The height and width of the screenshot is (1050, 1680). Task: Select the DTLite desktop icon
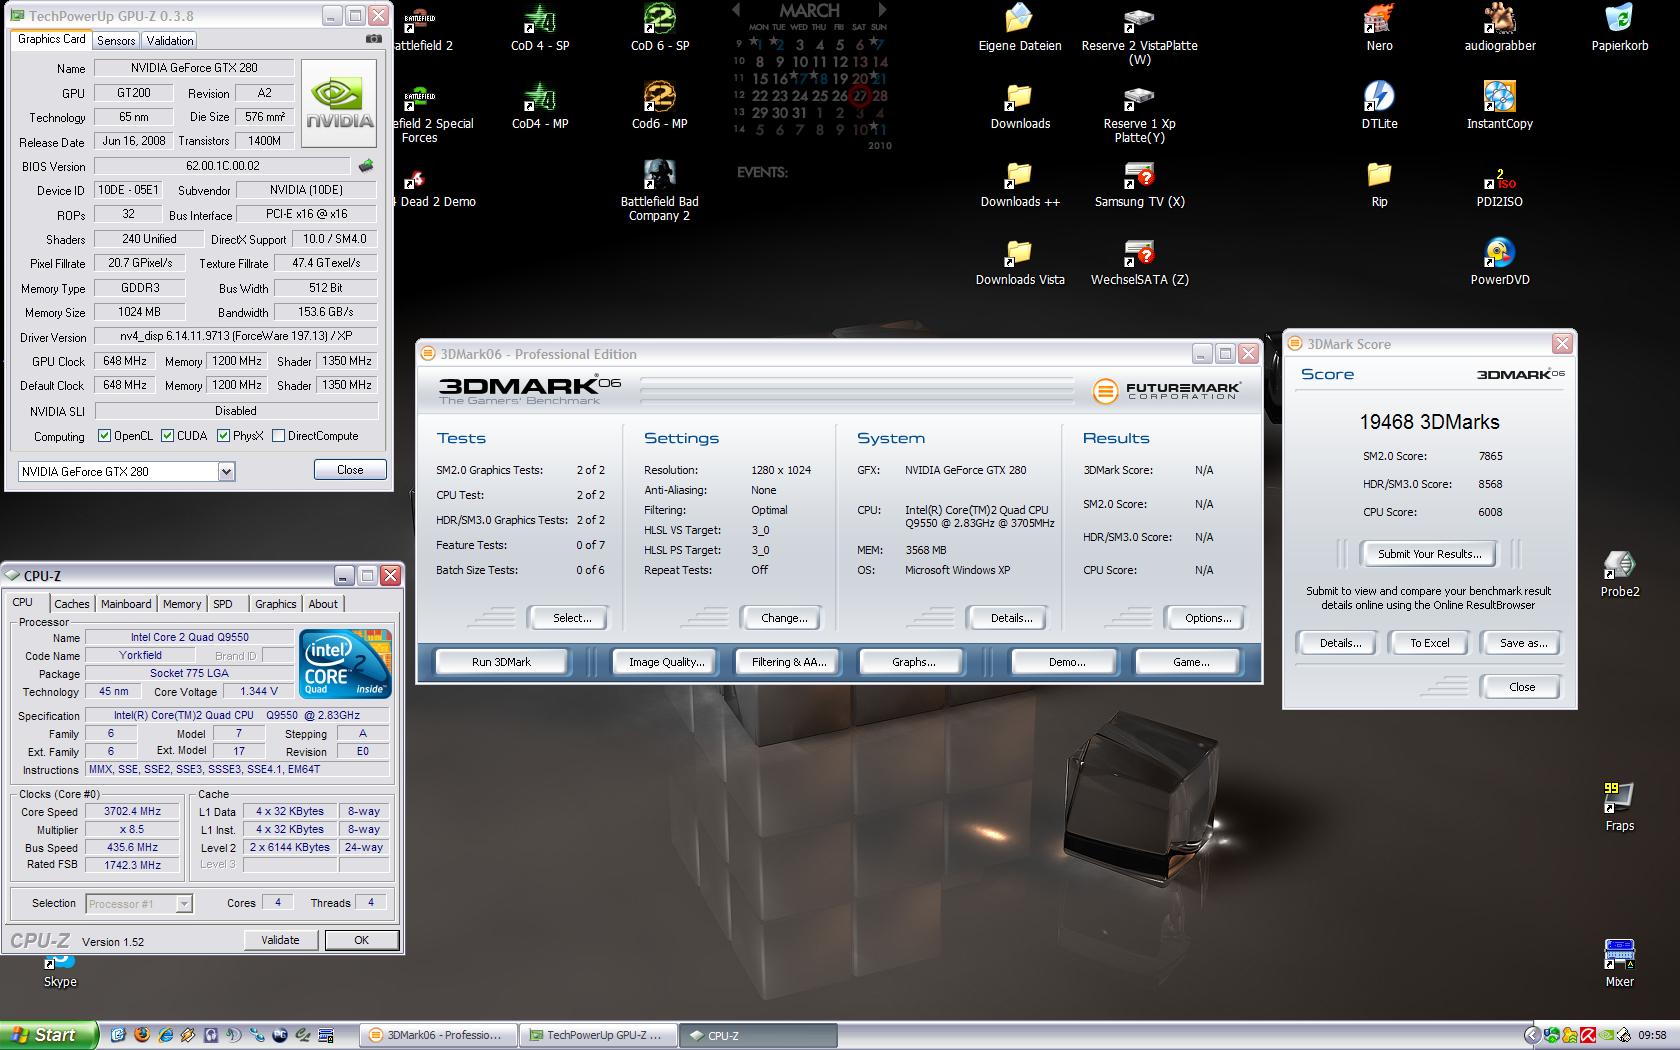click(1380, 106)
